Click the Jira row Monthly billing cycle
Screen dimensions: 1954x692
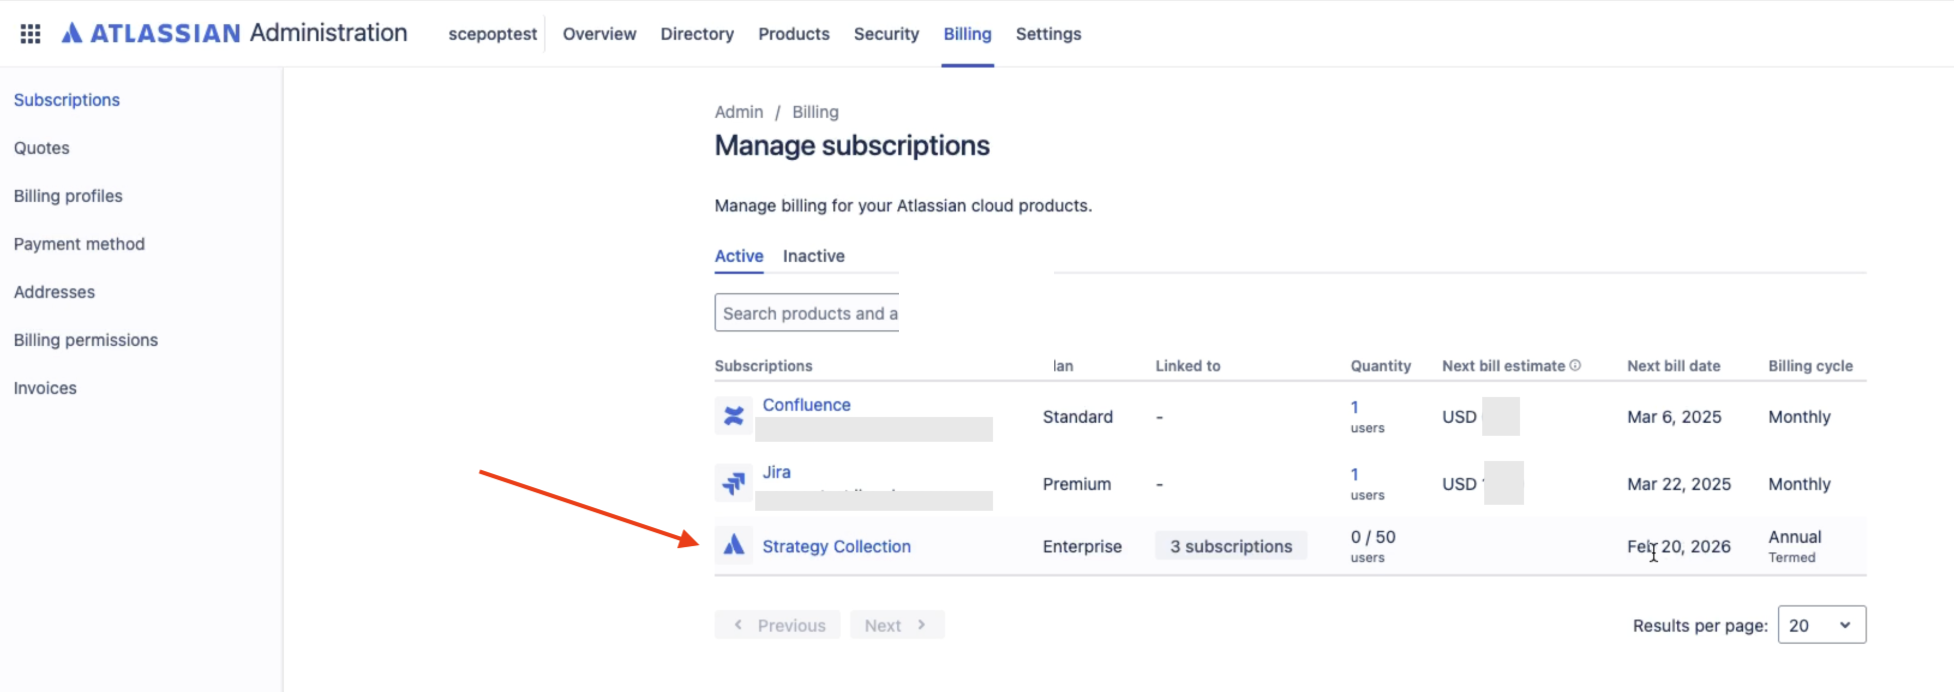pos(1799,484)
